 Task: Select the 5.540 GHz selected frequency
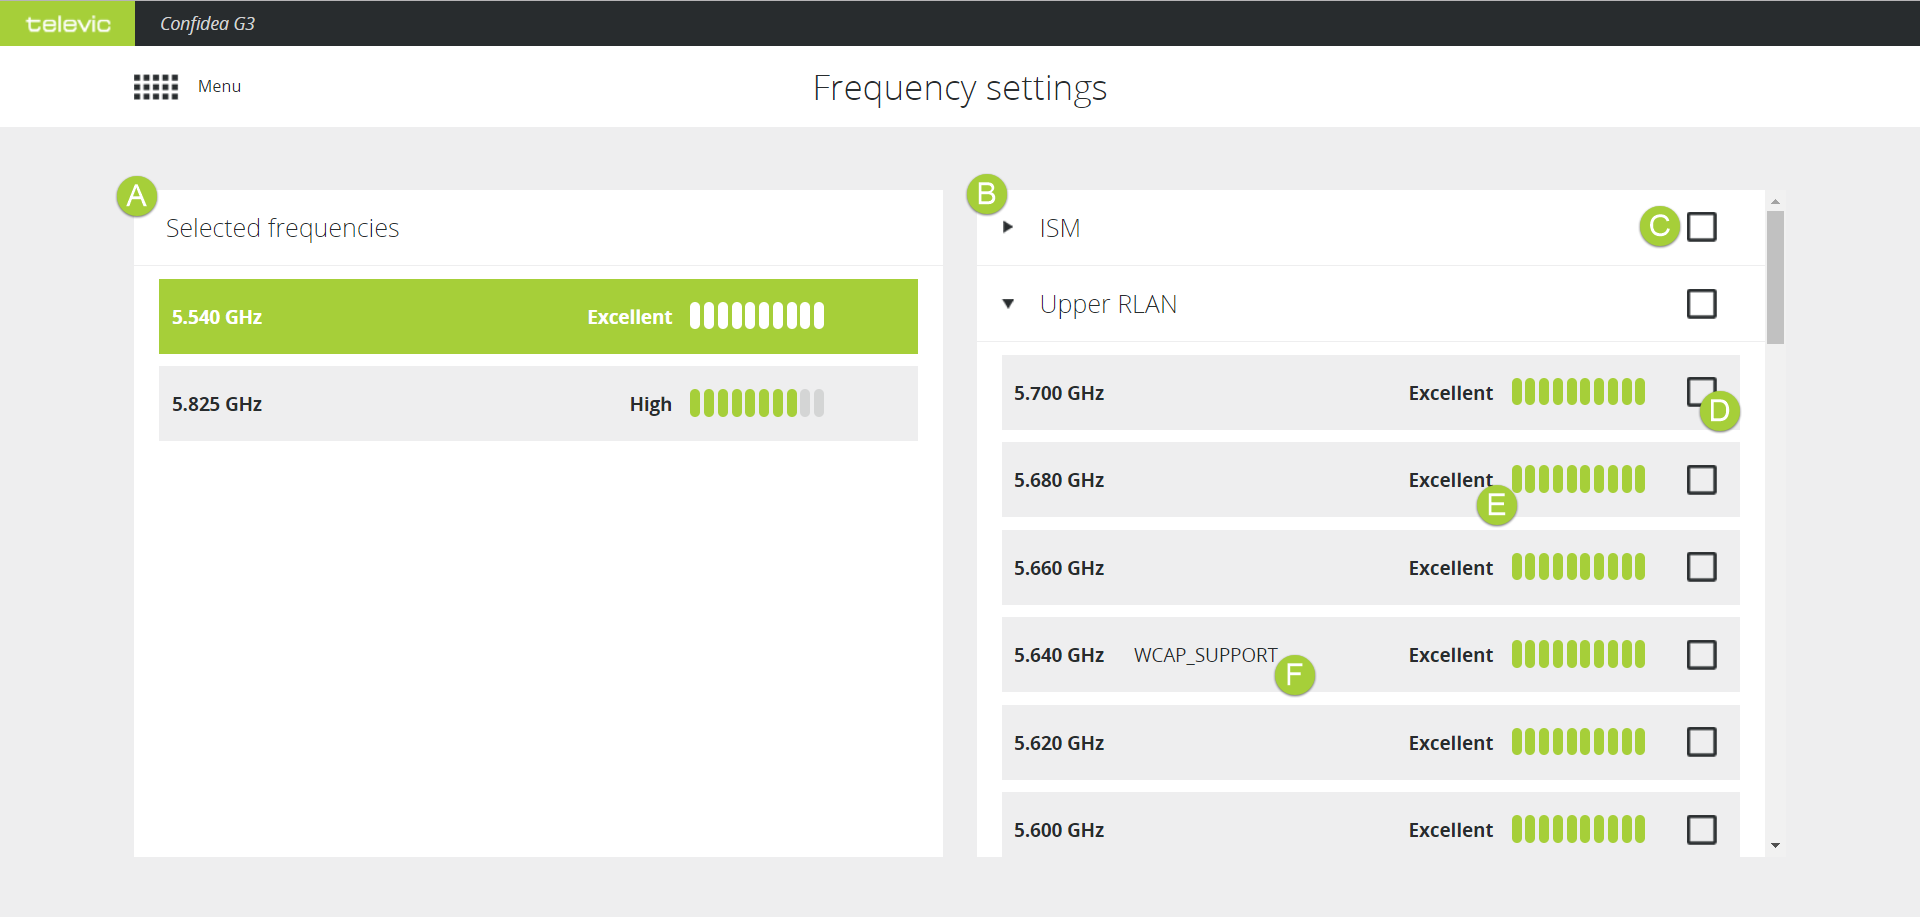point(400,317)
